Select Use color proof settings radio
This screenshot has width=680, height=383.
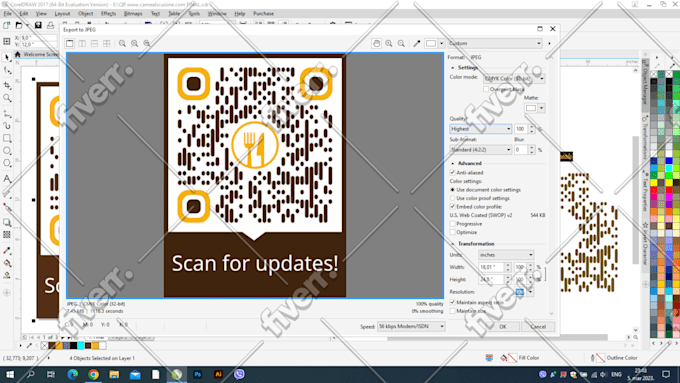click(x=452, y=198)
